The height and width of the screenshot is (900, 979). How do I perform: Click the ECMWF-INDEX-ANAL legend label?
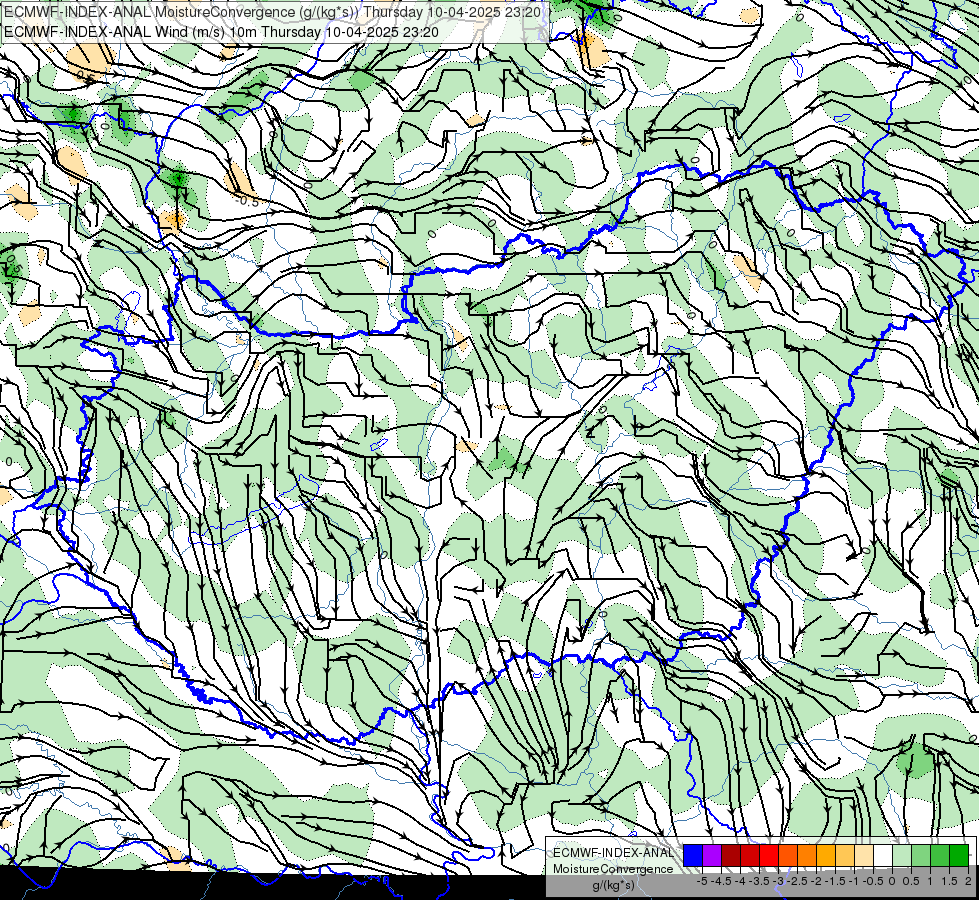tap(613, 853)
